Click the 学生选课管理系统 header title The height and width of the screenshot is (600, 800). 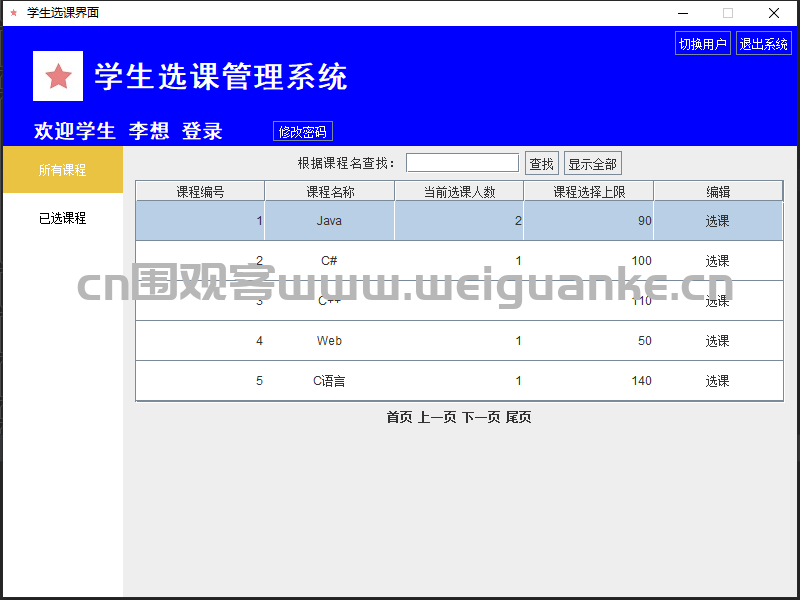tap(221, 77)
